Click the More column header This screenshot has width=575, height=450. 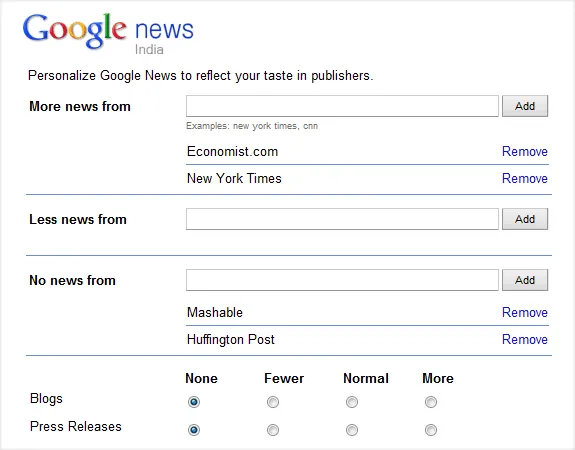[x=438, y=378]
